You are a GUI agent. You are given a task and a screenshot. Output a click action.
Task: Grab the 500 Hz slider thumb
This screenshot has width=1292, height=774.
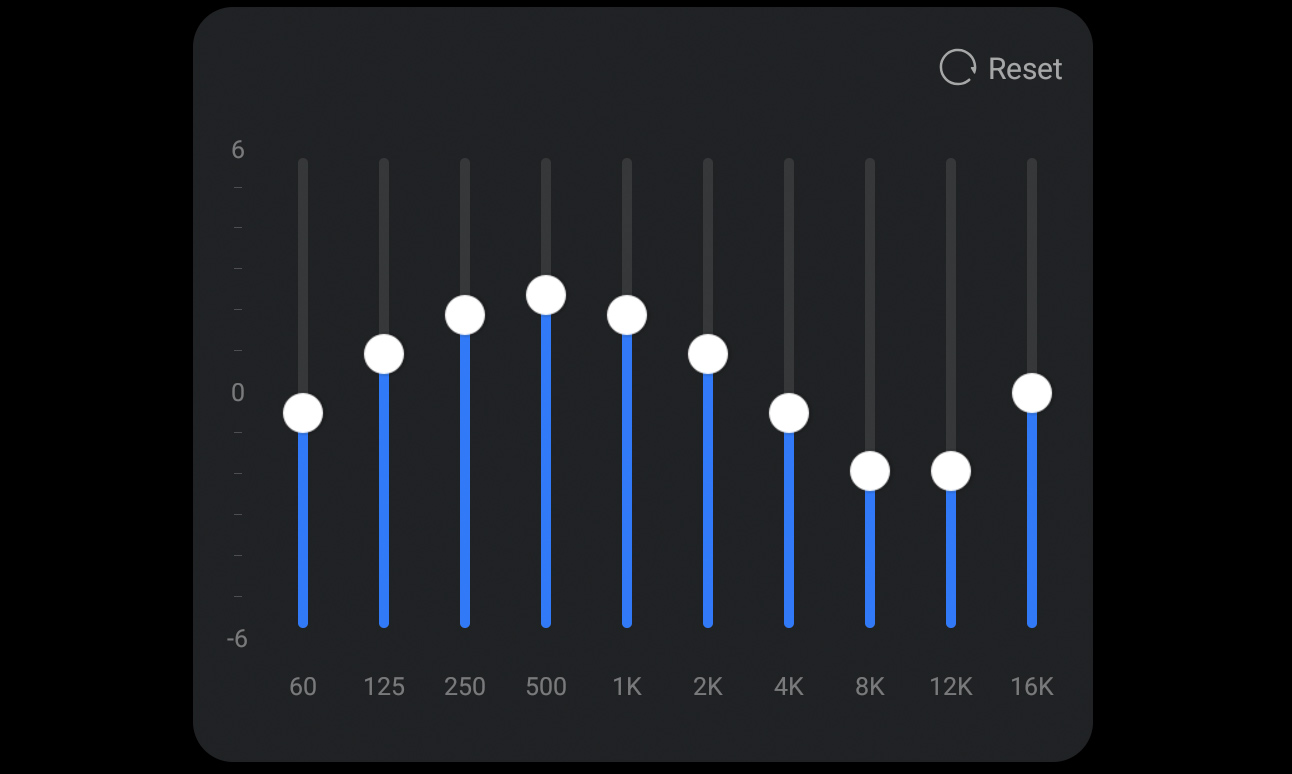[546, 295]
